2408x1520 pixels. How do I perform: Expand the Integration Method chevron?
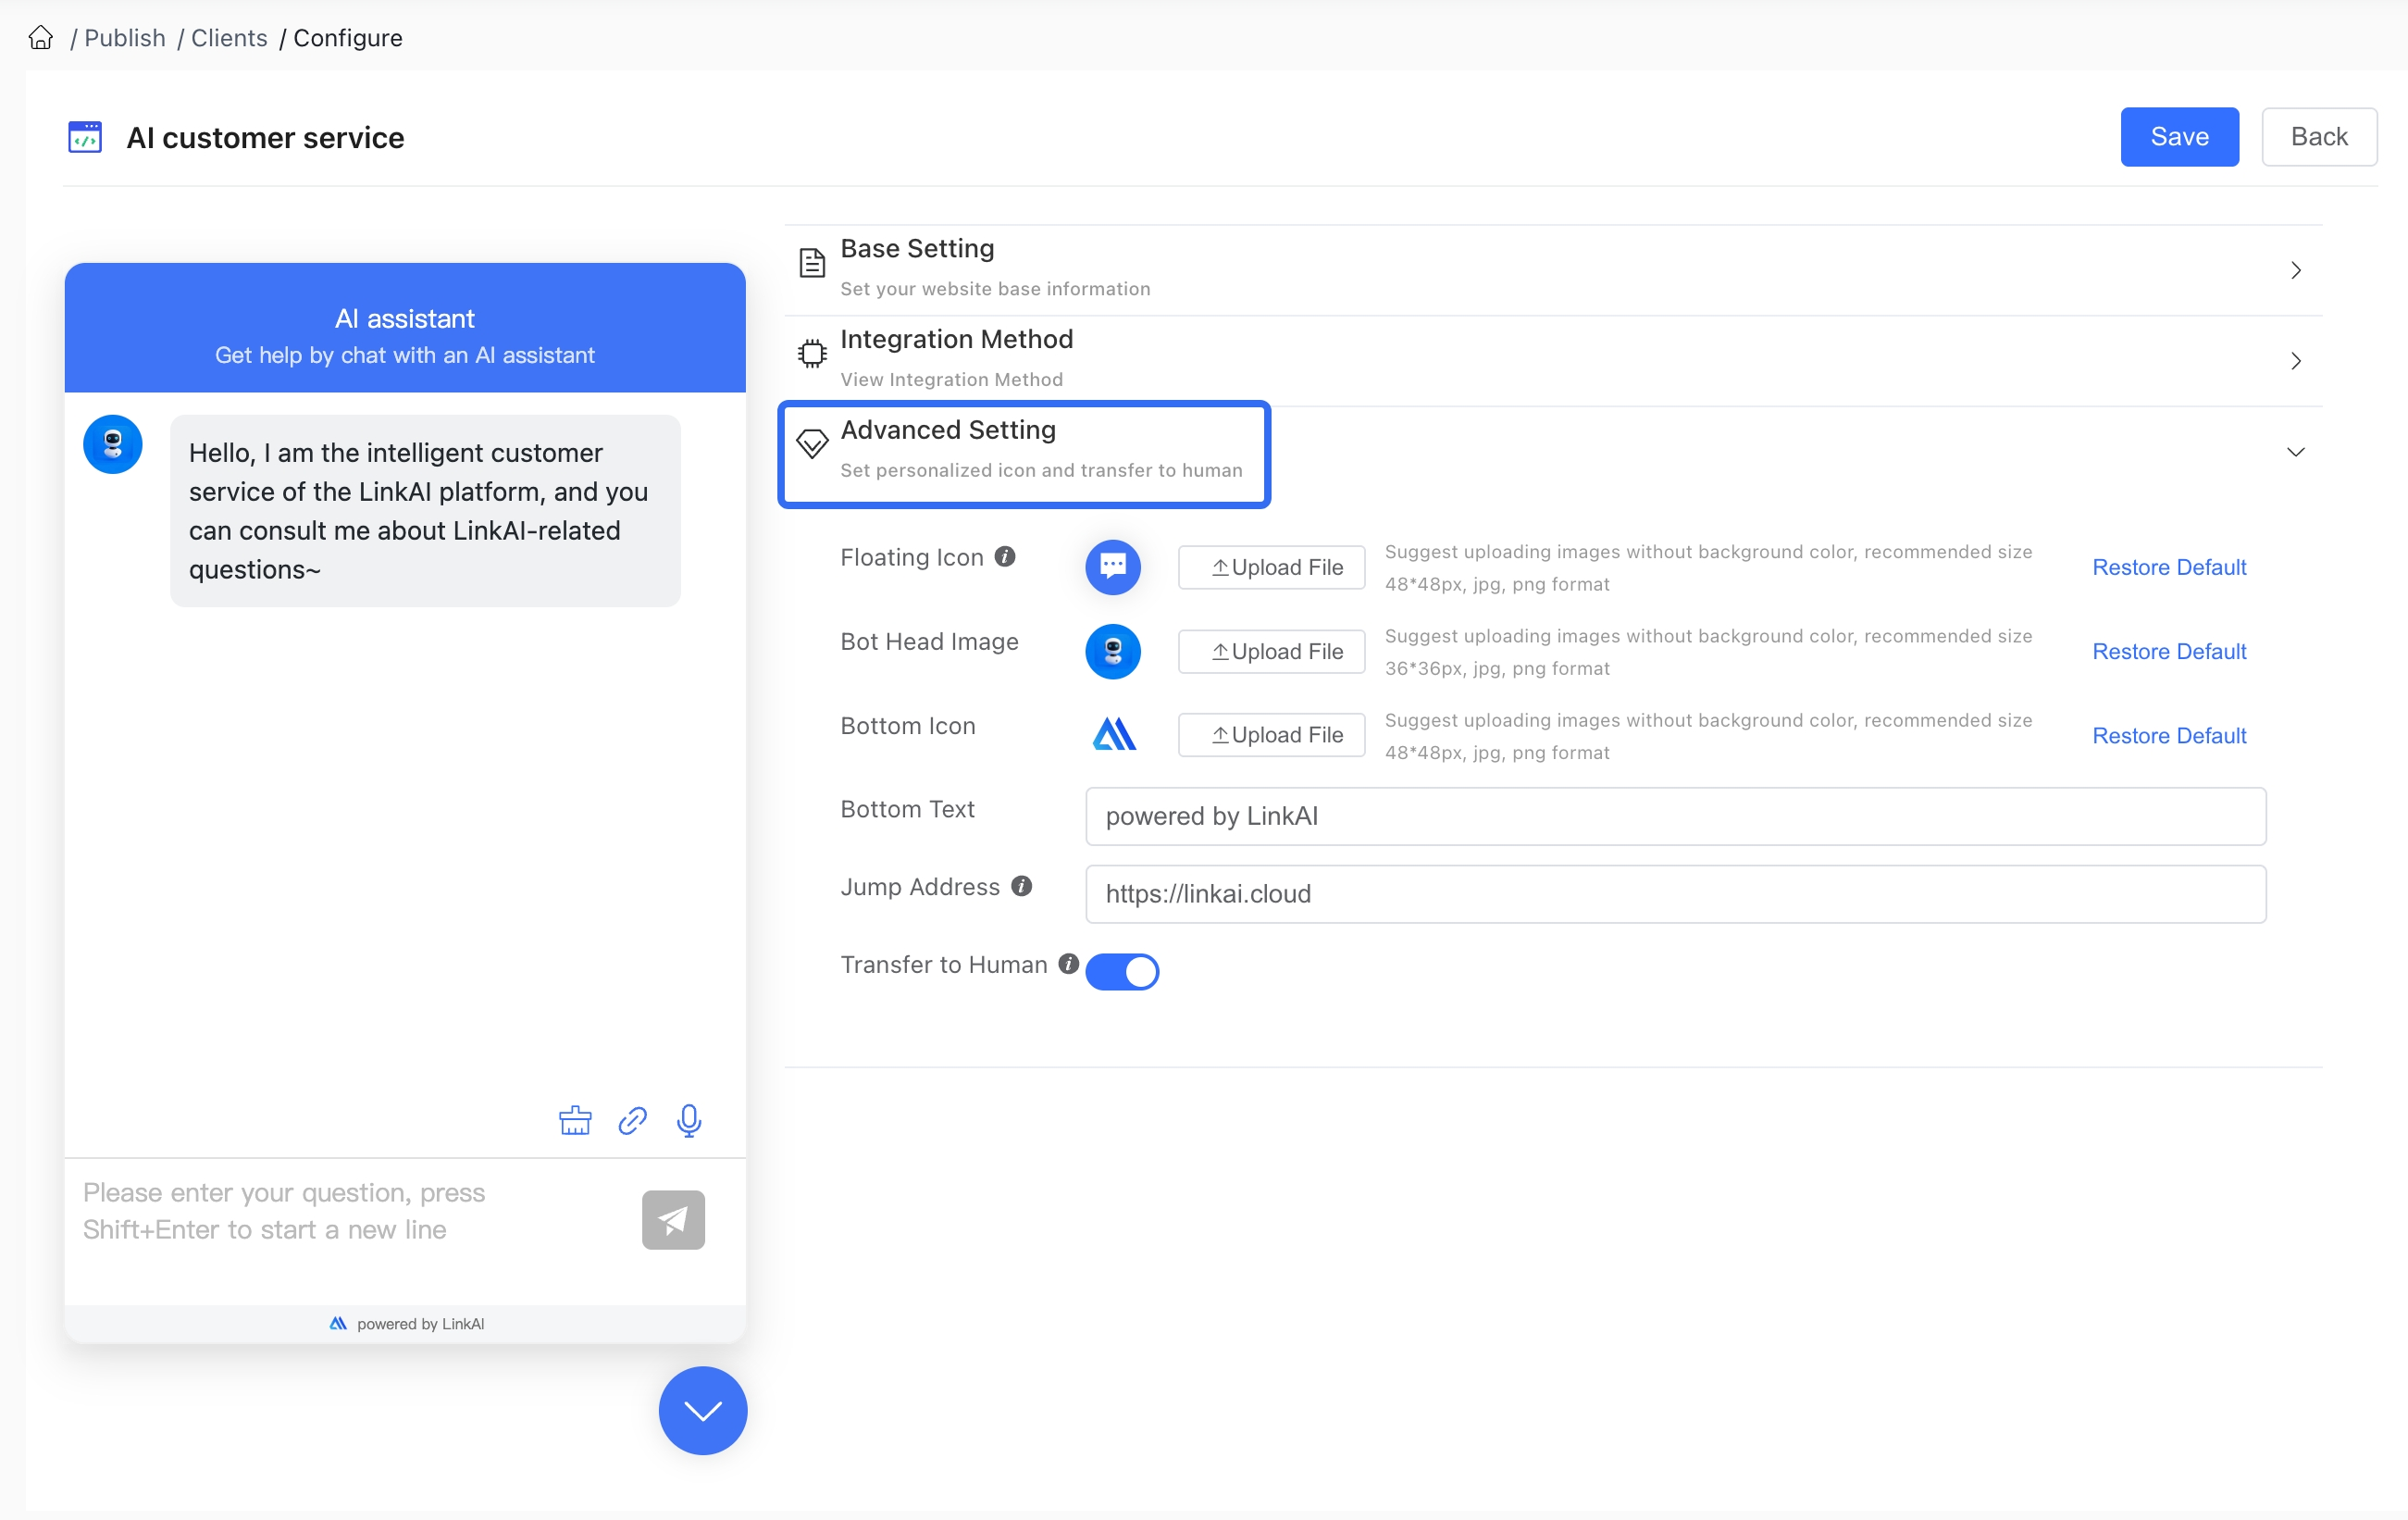point(2295,361)
